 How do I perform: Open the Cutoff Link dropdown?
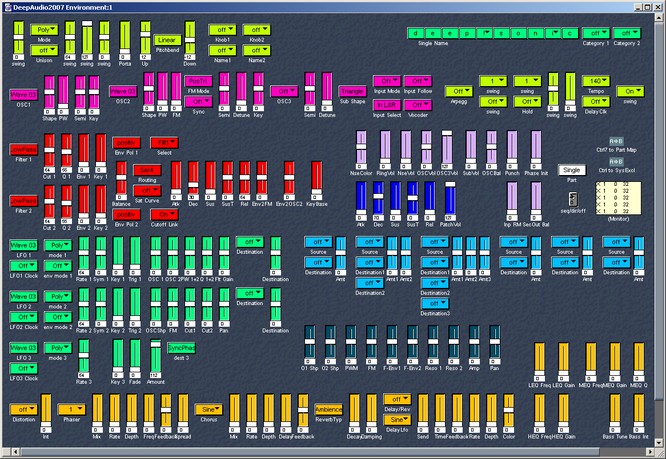click(164, 214)
